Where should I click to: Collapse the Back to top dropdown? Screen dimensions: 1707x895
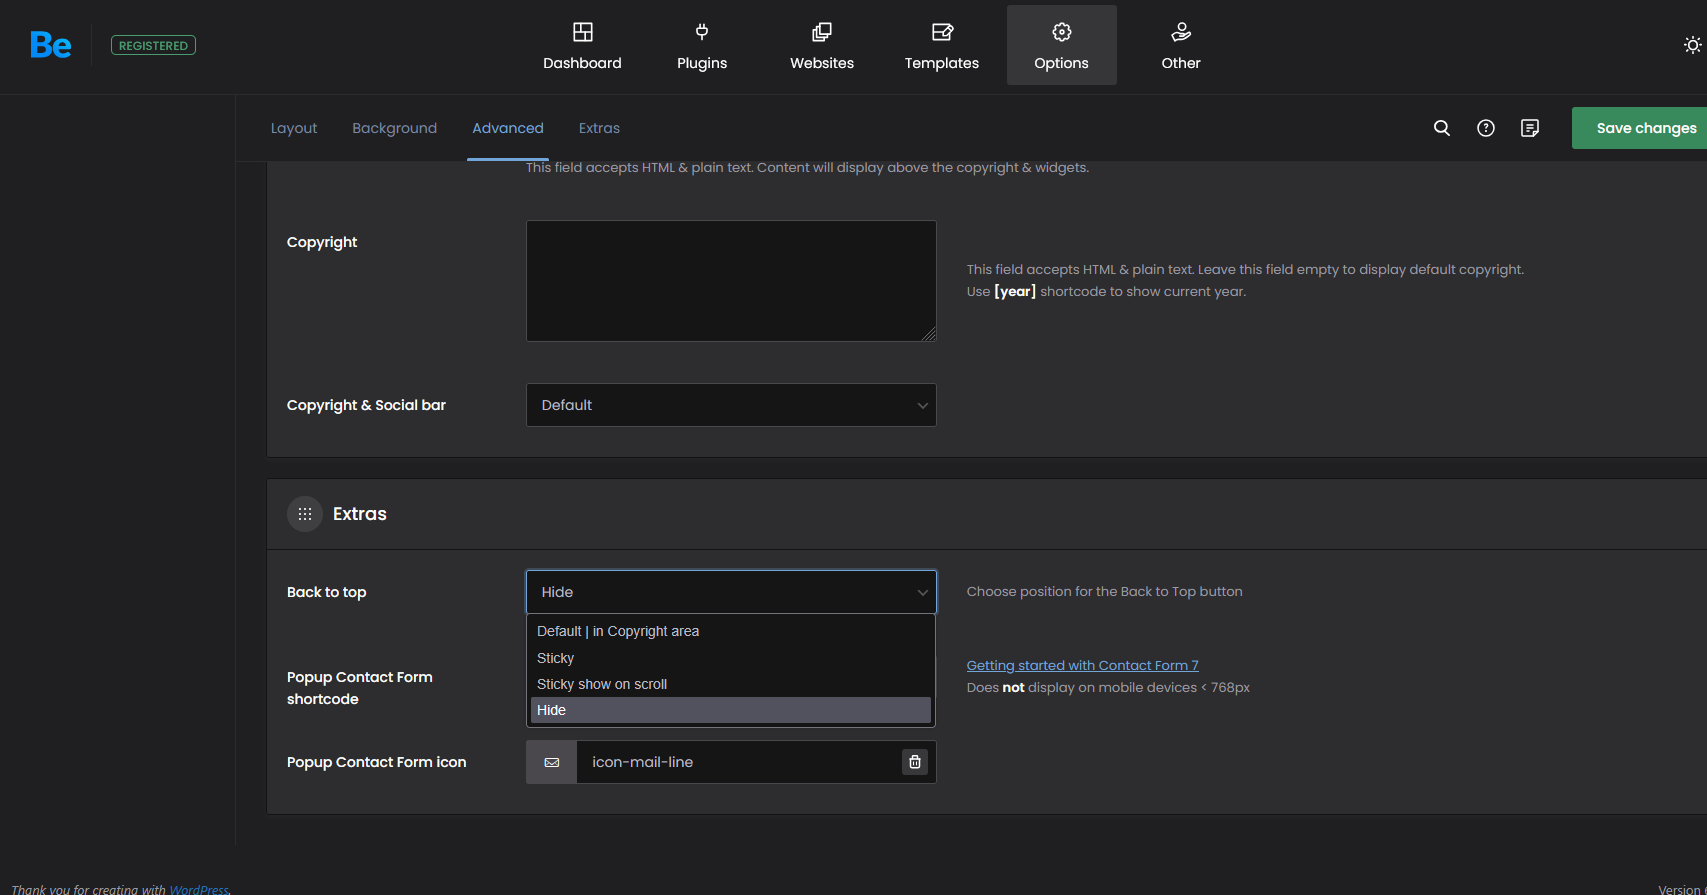[731, 592]
